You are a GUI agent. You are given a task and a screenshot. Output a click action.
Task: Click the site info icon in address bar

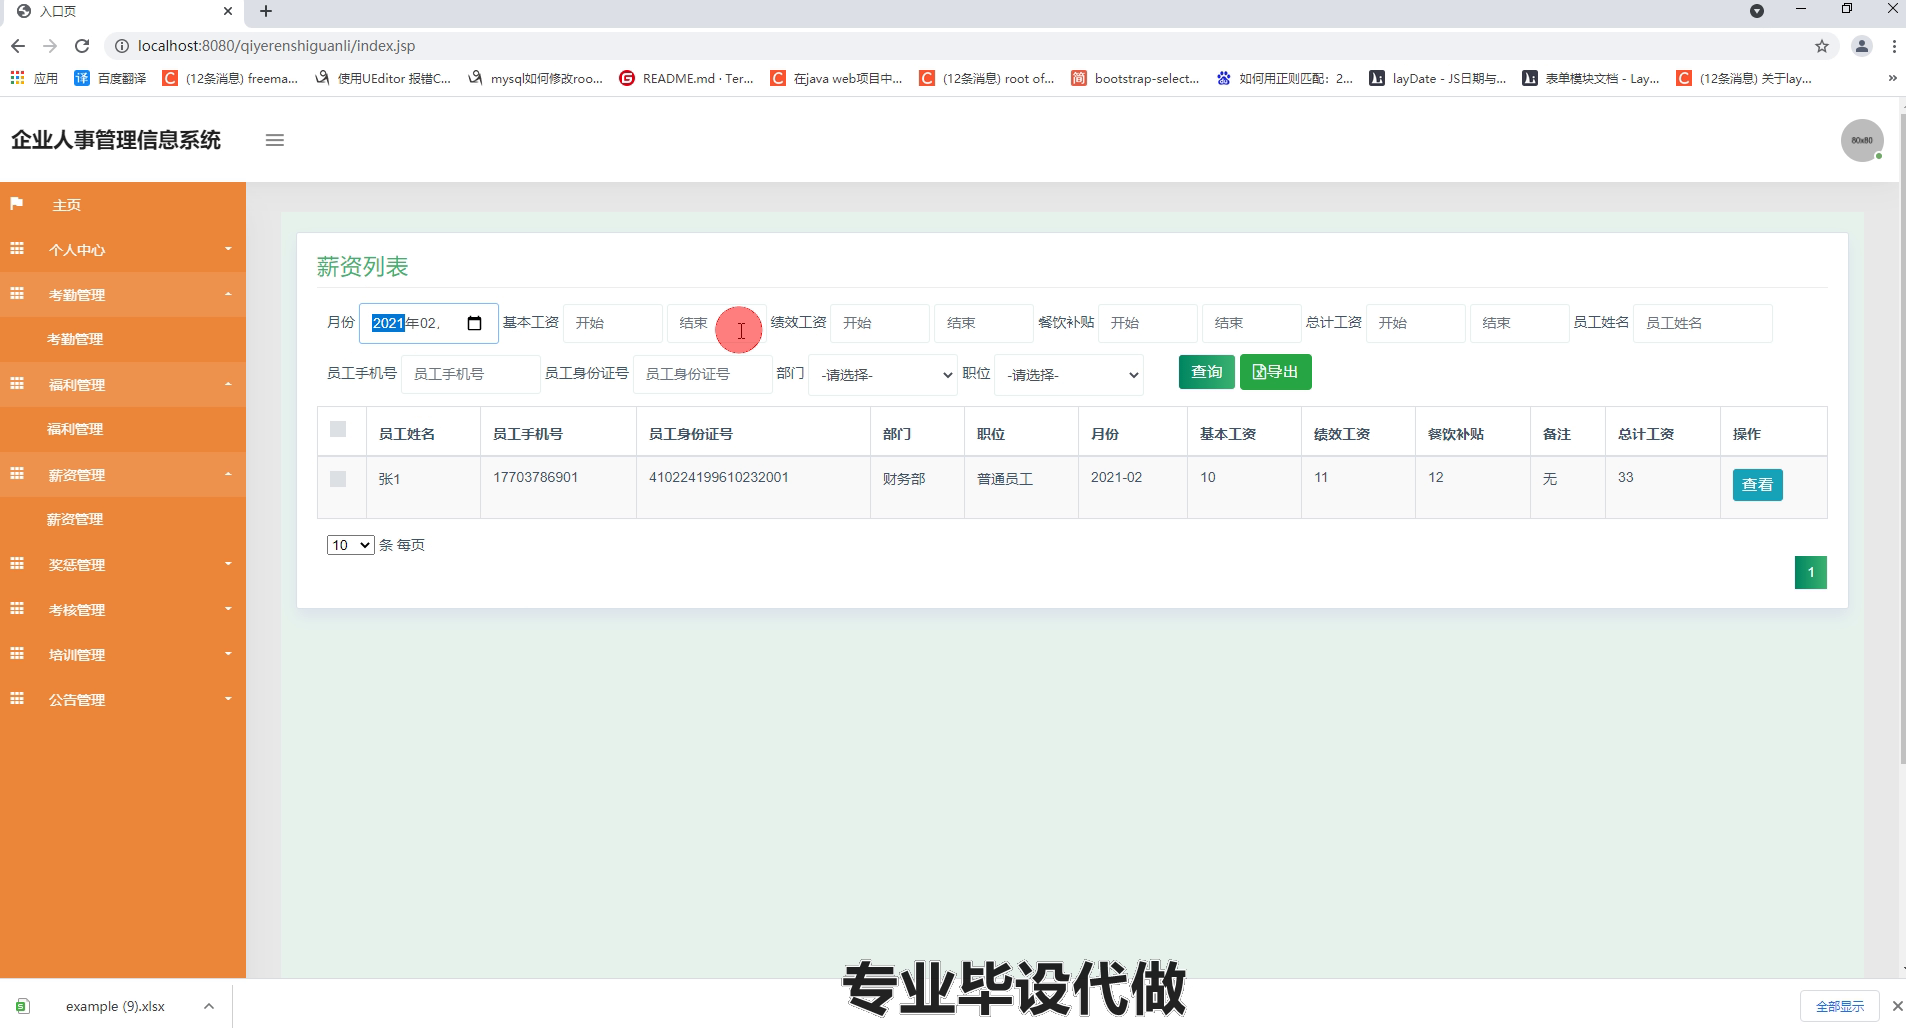pos(121,46)
